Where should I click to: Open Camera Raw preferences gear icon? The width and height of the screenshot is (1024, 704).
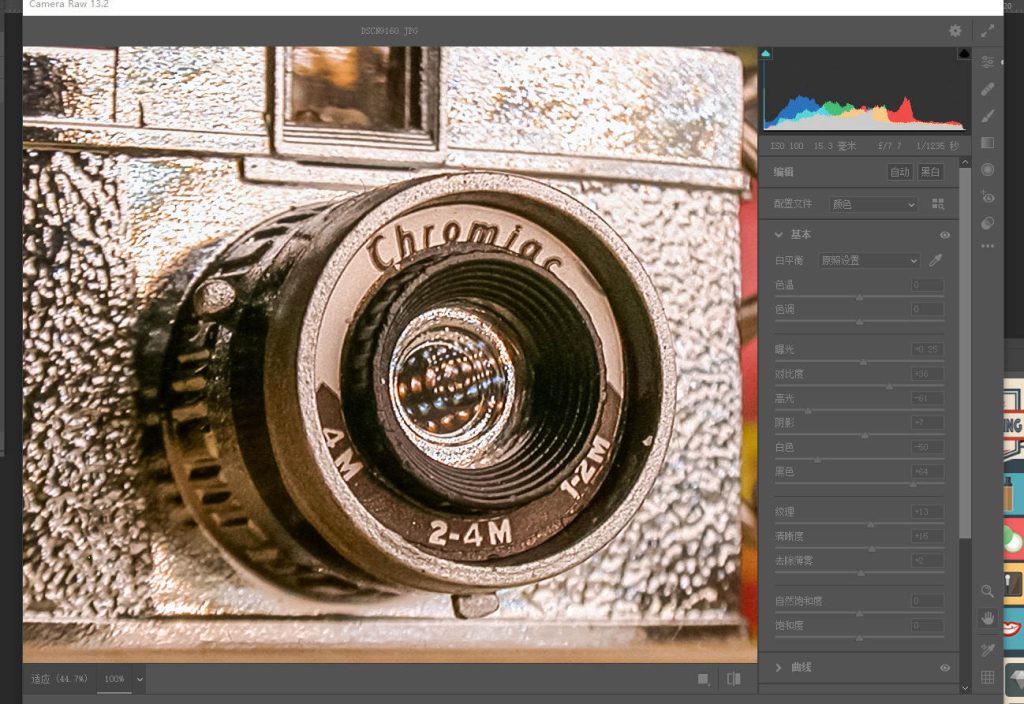tap(955, 31)
